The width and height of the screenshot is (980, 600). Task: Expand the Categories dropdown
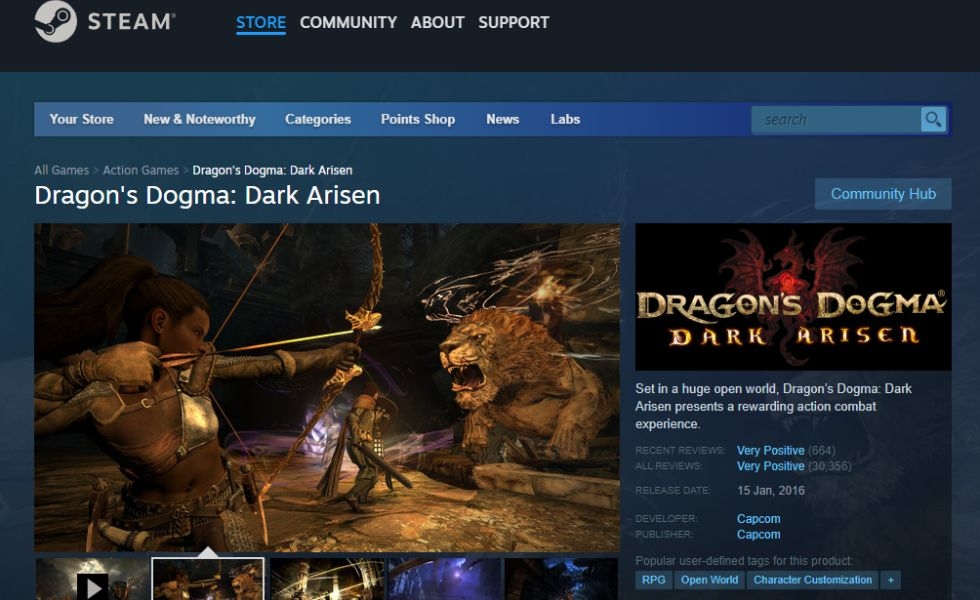(x=317, y=119)
